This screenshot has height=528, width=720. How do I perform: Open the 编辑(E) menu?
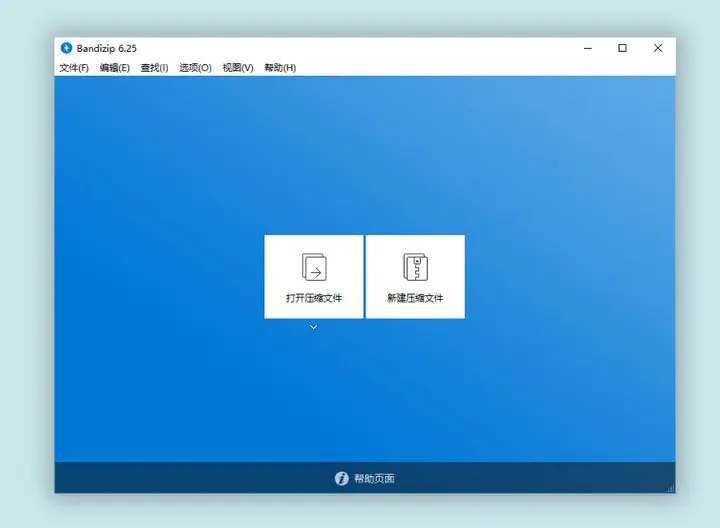[x=115, y=68]
